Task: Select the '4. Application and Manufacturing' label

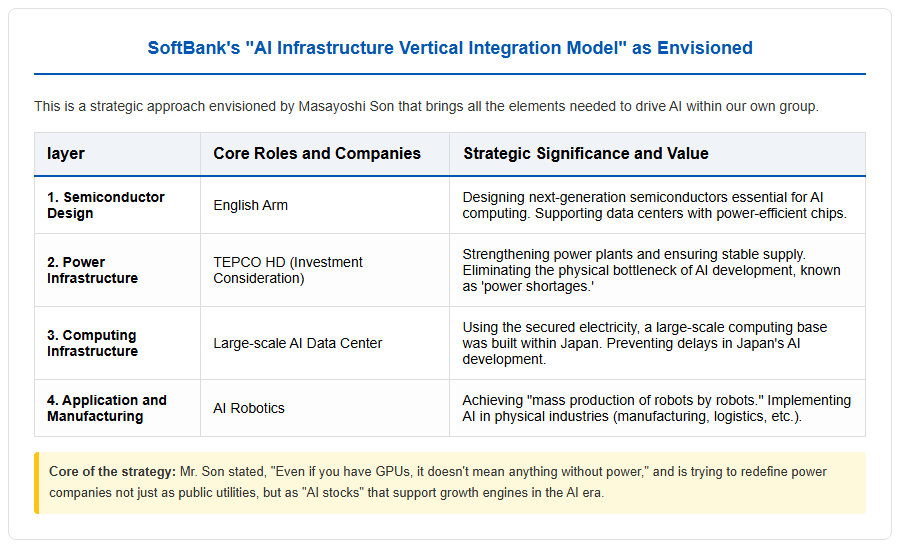Action: click(107, 408)
